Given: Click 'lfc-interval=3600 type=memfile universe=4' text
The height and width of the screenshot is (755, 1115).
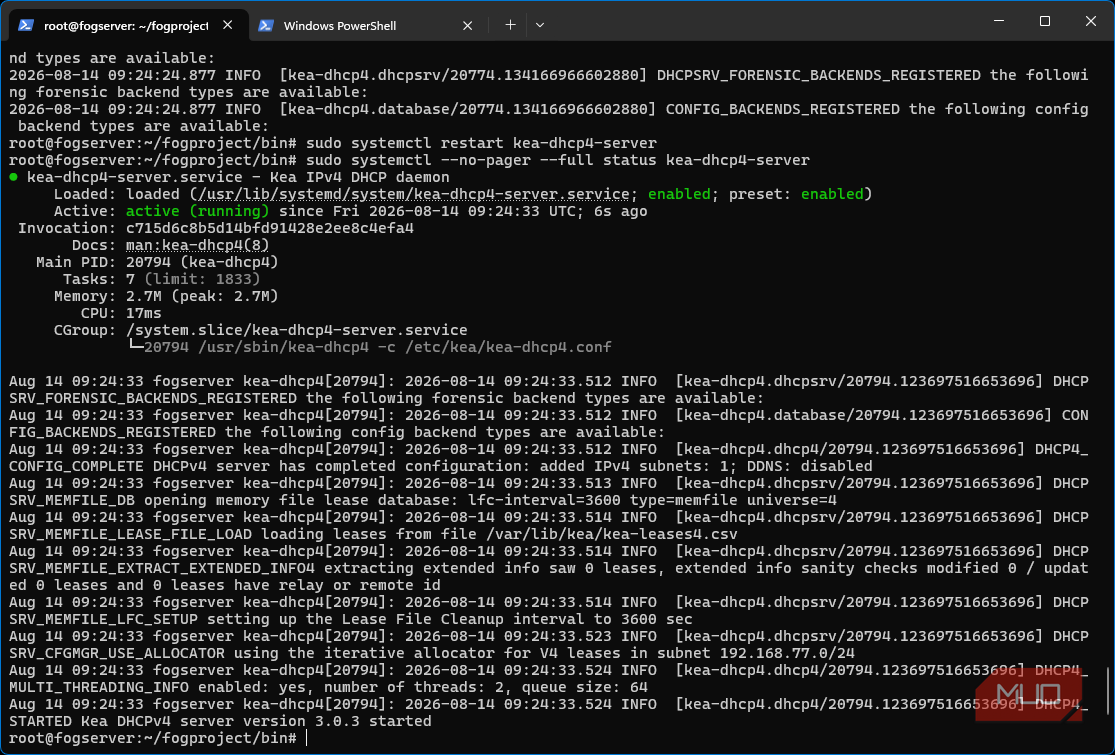Looking at the screenshot, I should pyautogui.click(x=652, y=500).
